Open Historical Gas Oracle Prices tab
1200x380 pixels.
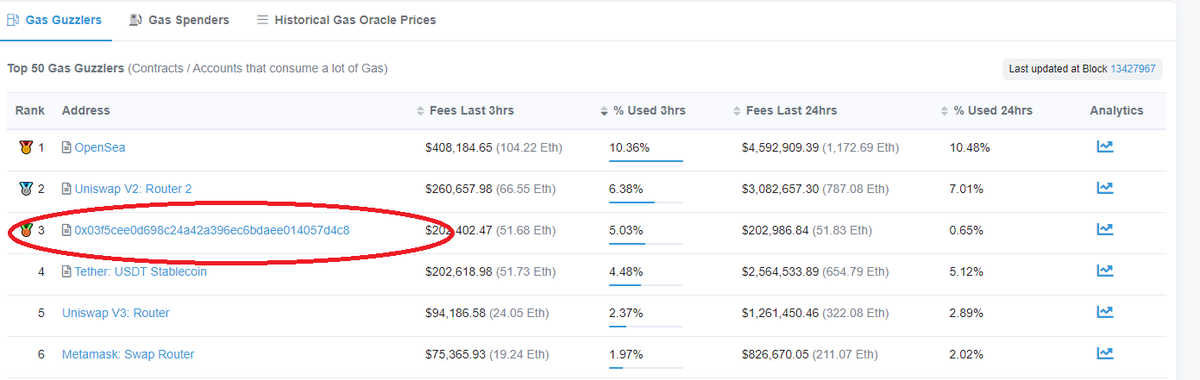346,20
